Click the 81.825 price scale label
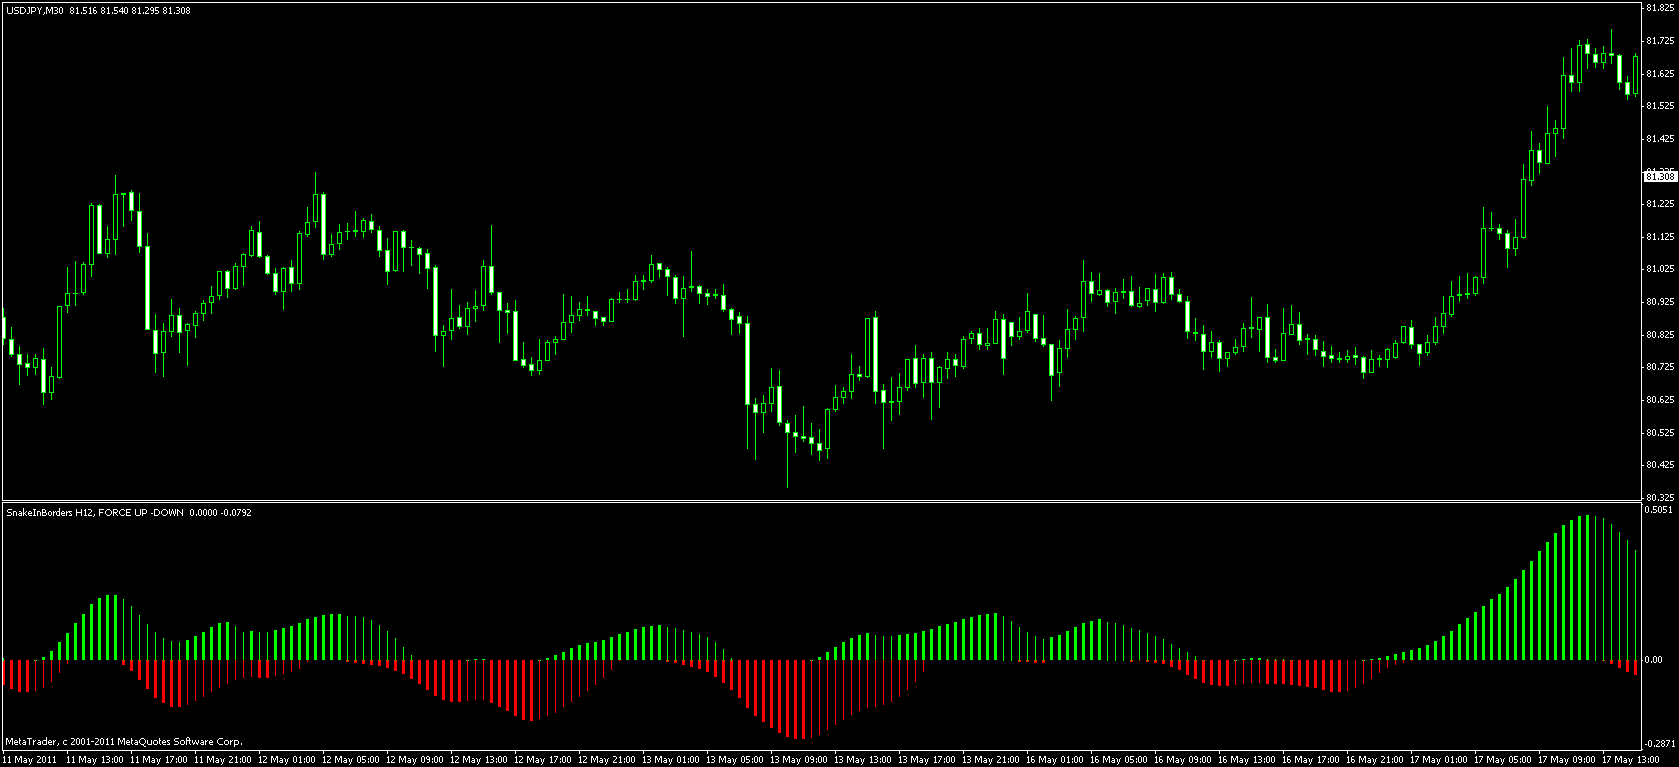Image resolution: width=1679 pixels, height=767 pixels. [x=1660, y=8]
